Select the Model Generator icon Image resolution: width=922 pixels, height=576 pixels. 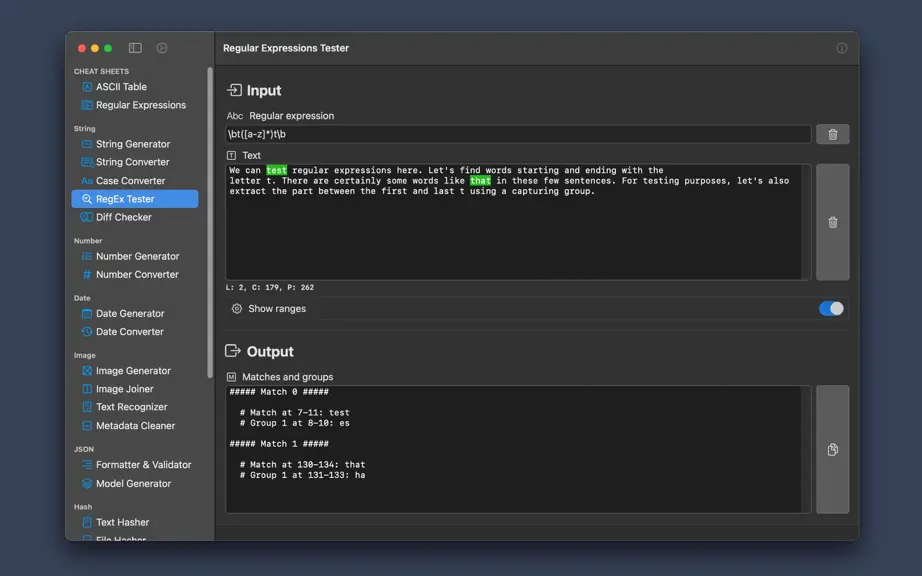(86, 484)
